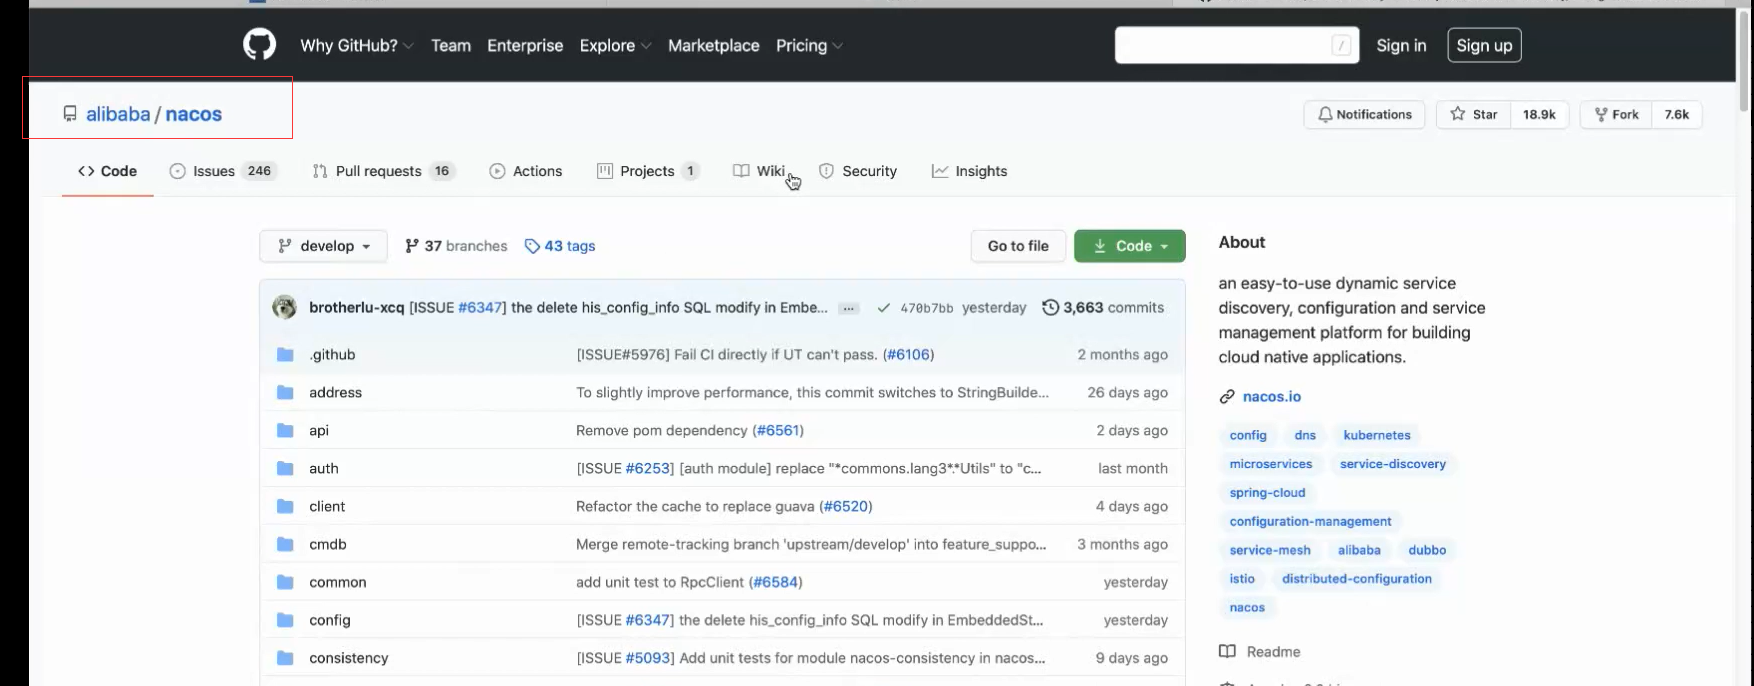Click the fork icon in Fork button
1754x686 pixels.
coord(1601,114)
